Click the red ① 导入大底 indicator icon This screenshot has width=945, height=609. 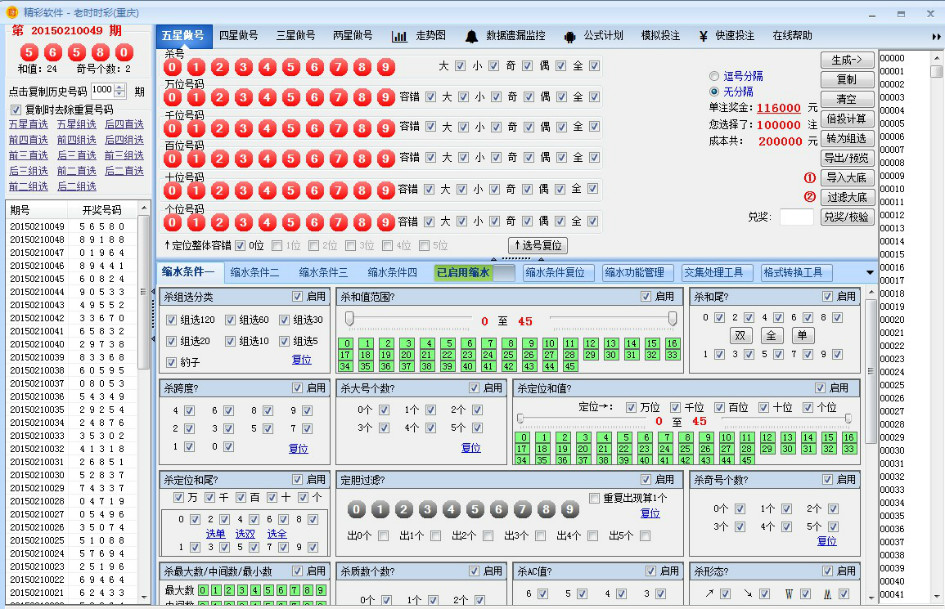pyautogui.click(x=810, y=179)
